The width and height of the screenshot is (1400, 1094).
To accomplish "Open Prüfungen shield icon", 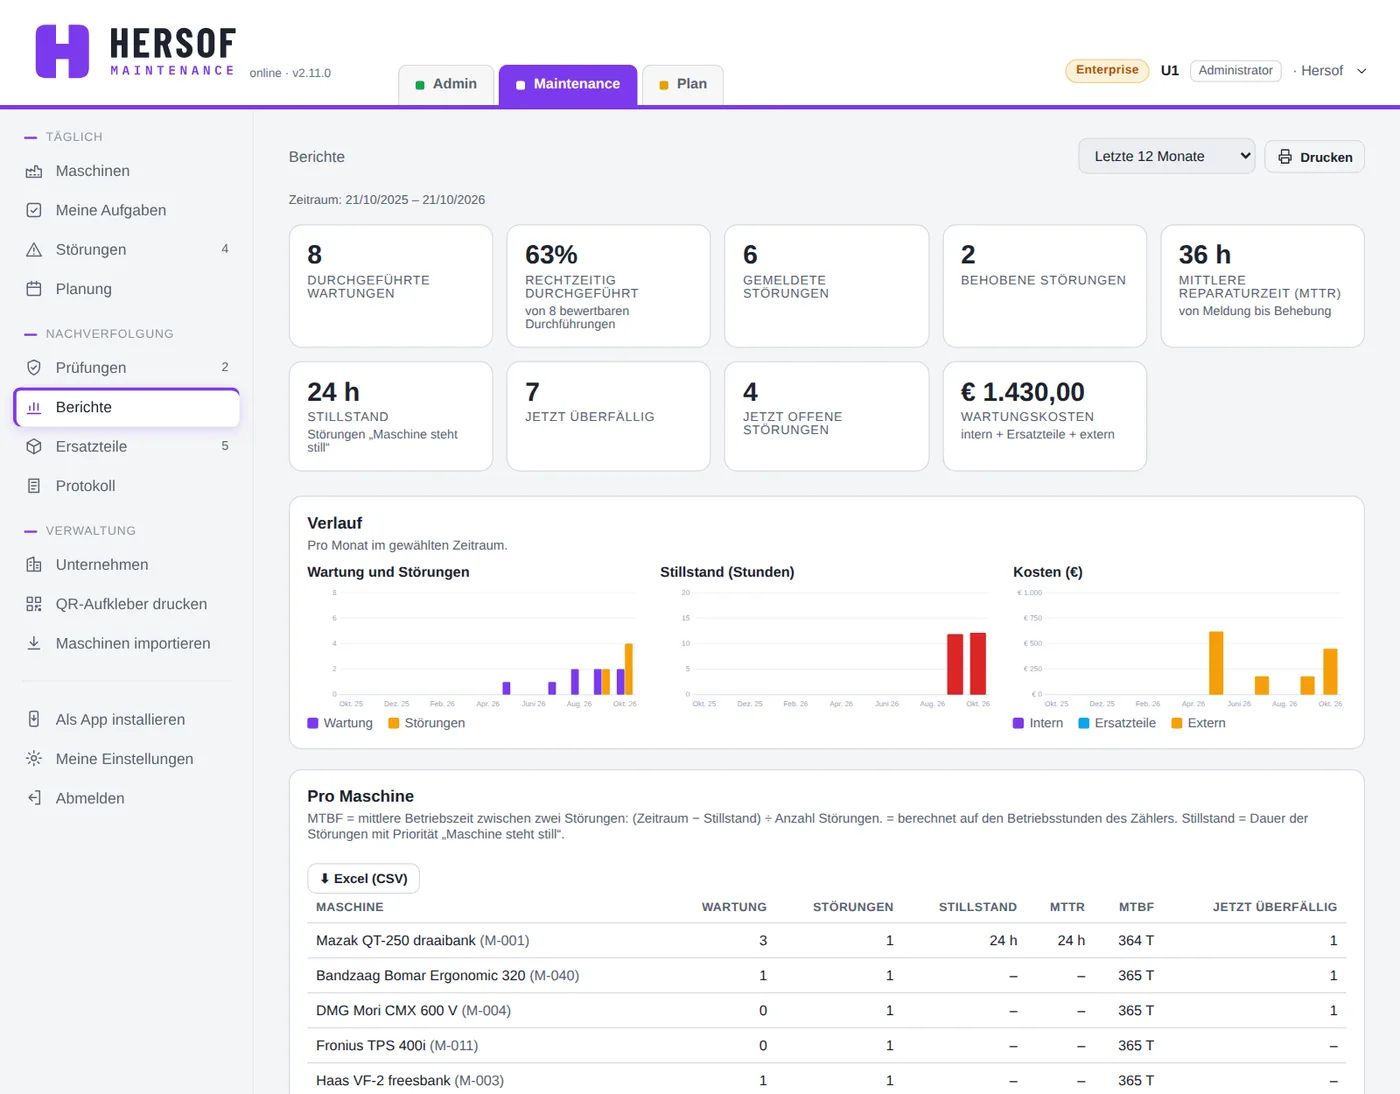I will point(34,368).
